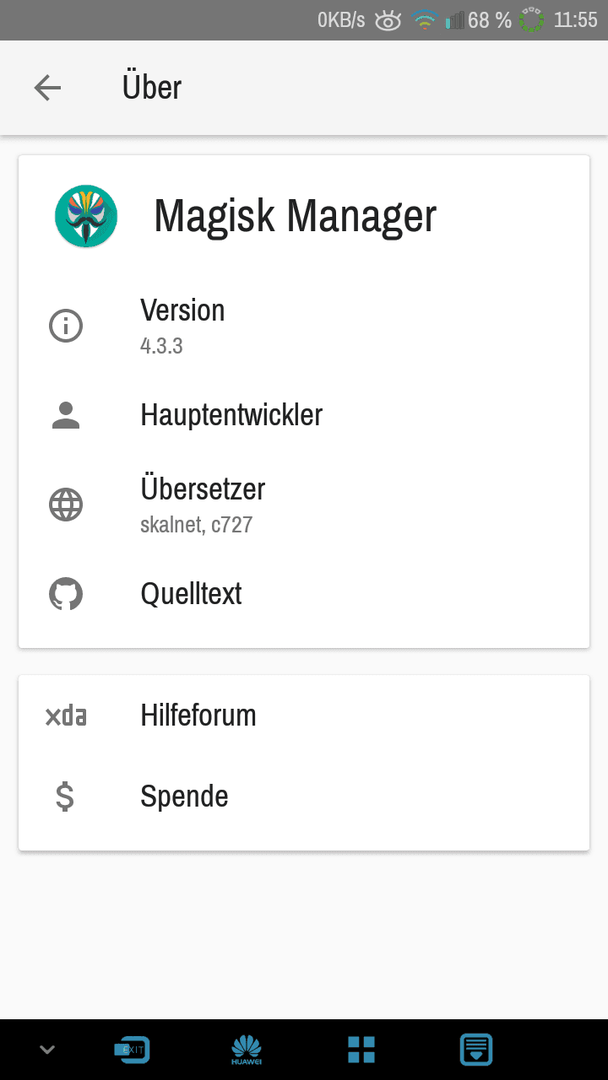
Task: Pull down notification panel icon
Action: tap(476, 1050)
